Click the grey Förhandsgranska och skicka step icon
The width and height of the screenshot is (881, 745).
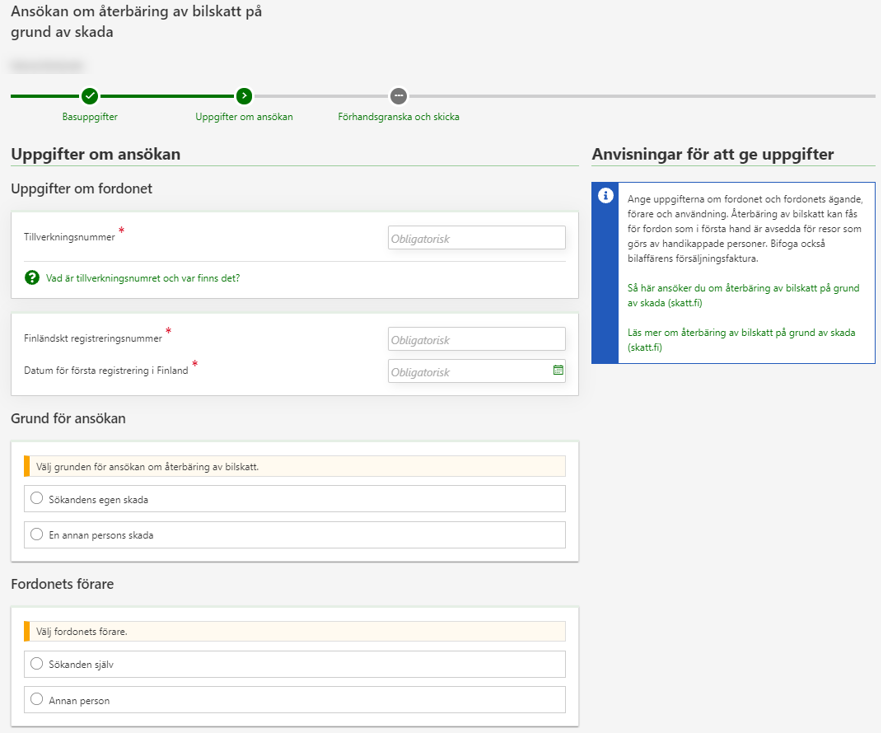click(x=399, y=96)
